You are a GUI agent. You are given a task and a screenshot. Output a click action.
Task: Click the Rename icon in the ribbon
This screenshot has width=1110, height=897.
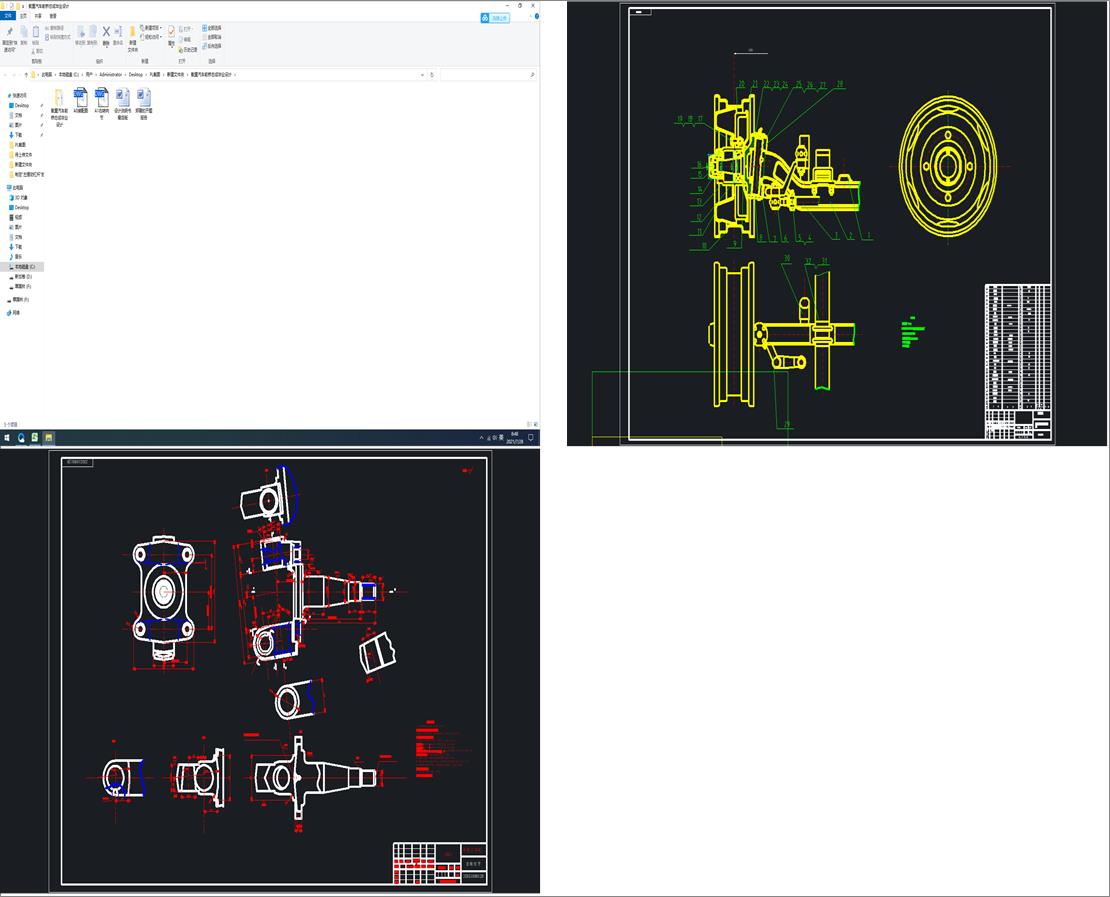point(118,32)
